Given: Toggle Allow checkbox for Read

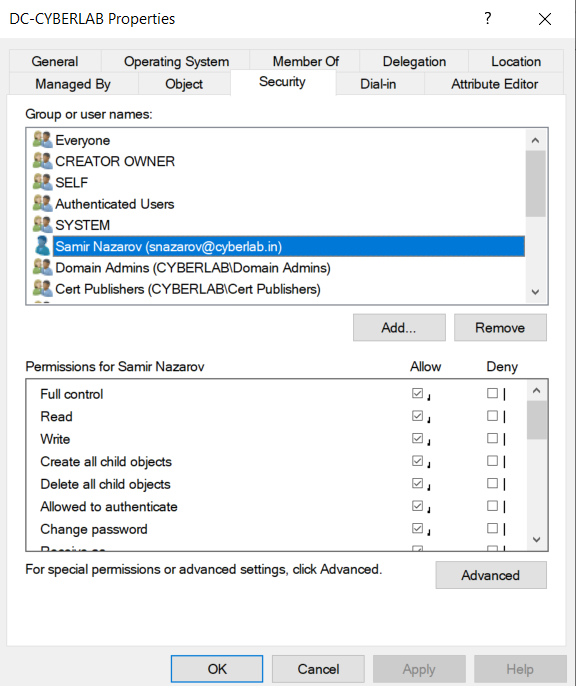Looking at the screenshot, I should click(417, 416).
